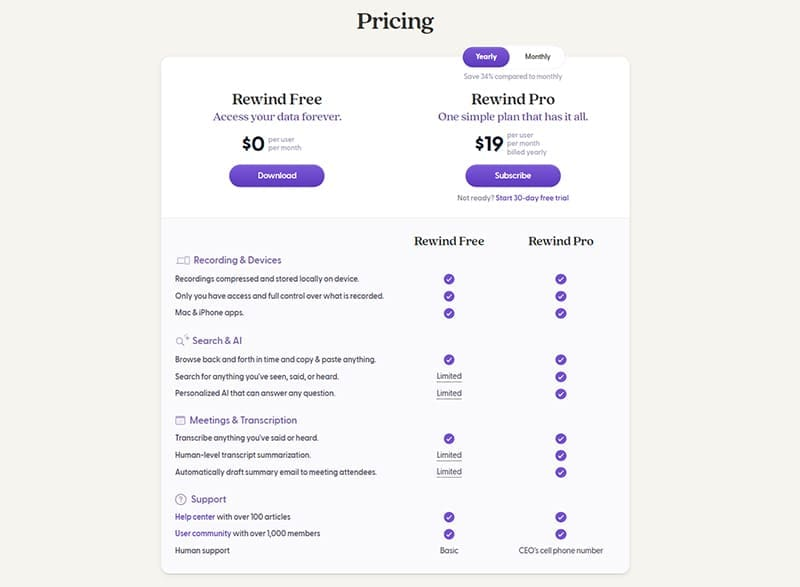Click the Support question mark icon

coord(181,499)
